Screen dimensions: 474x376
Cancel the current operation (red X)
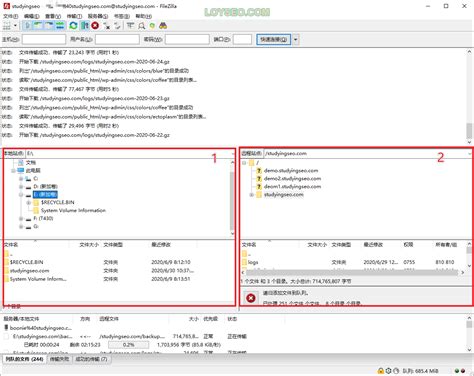[95, 26]
